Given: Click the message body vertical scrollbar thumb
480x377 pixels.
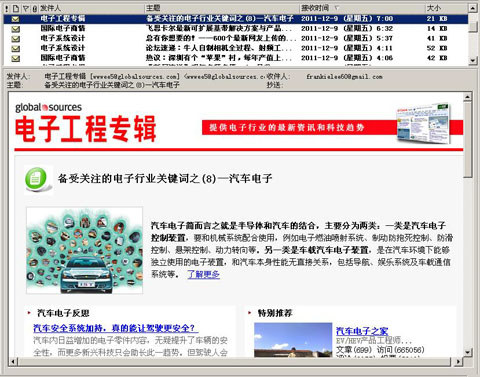Looking at the screenshot, I should coord(467,140).
